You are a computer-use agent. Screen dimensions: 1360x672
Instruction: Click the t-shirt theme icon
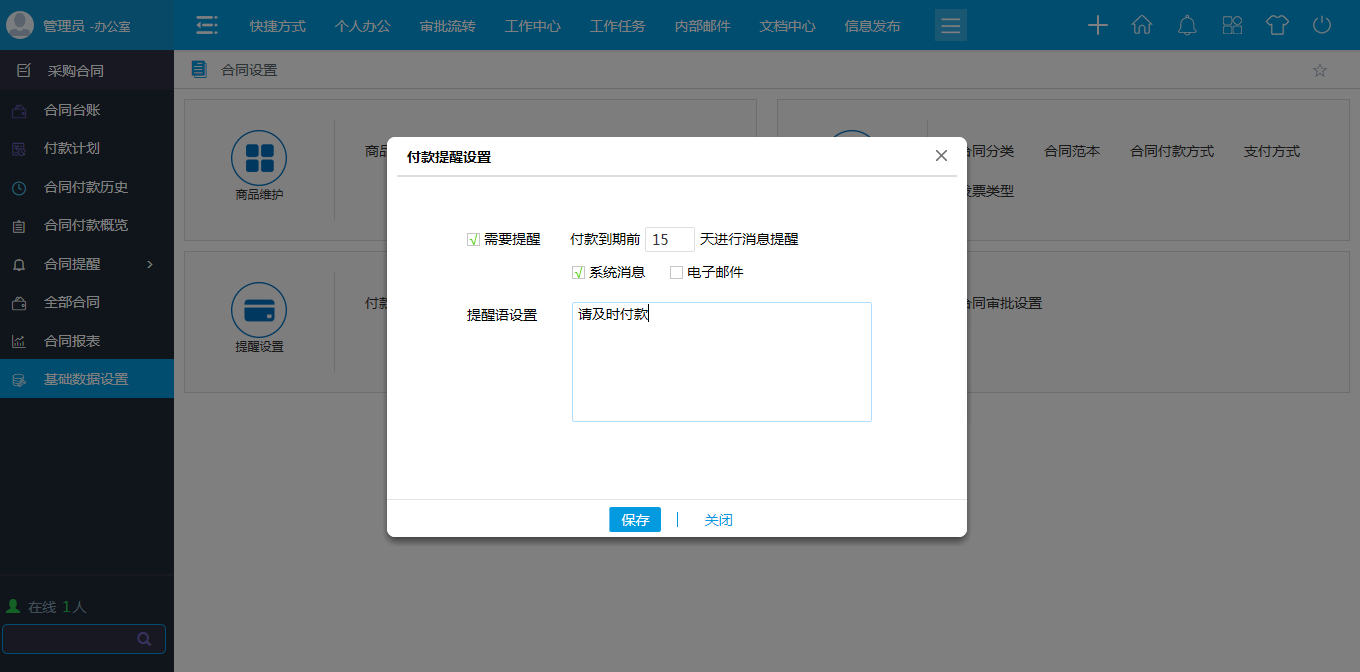pos(1277,25)
